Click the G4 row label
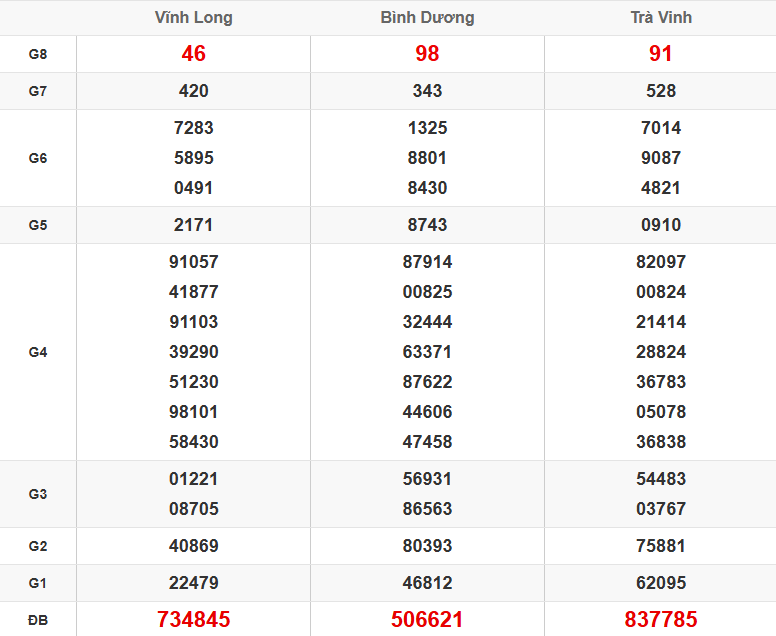The width and height of the screenshot is (776, 636). pos(38,352)
